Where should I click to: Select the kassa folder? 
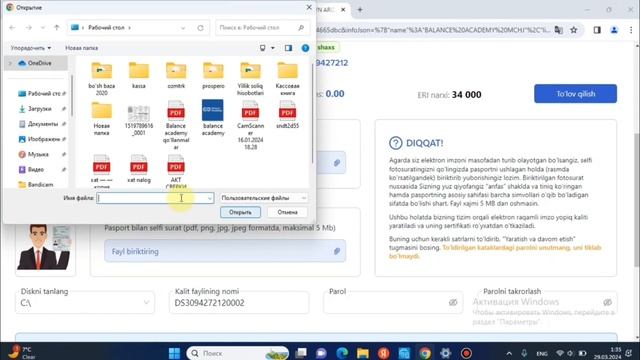point(139,76)
